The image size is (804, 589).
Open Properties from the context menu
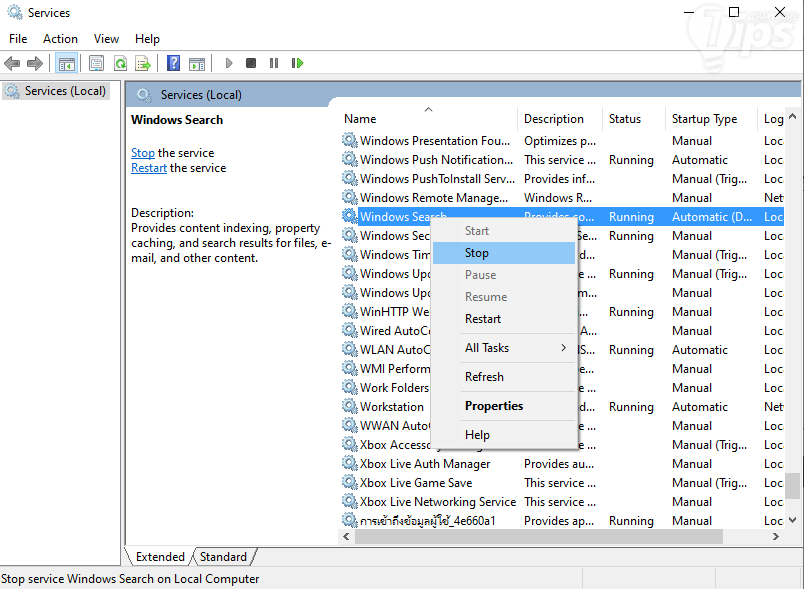click(x=494, y=406)
